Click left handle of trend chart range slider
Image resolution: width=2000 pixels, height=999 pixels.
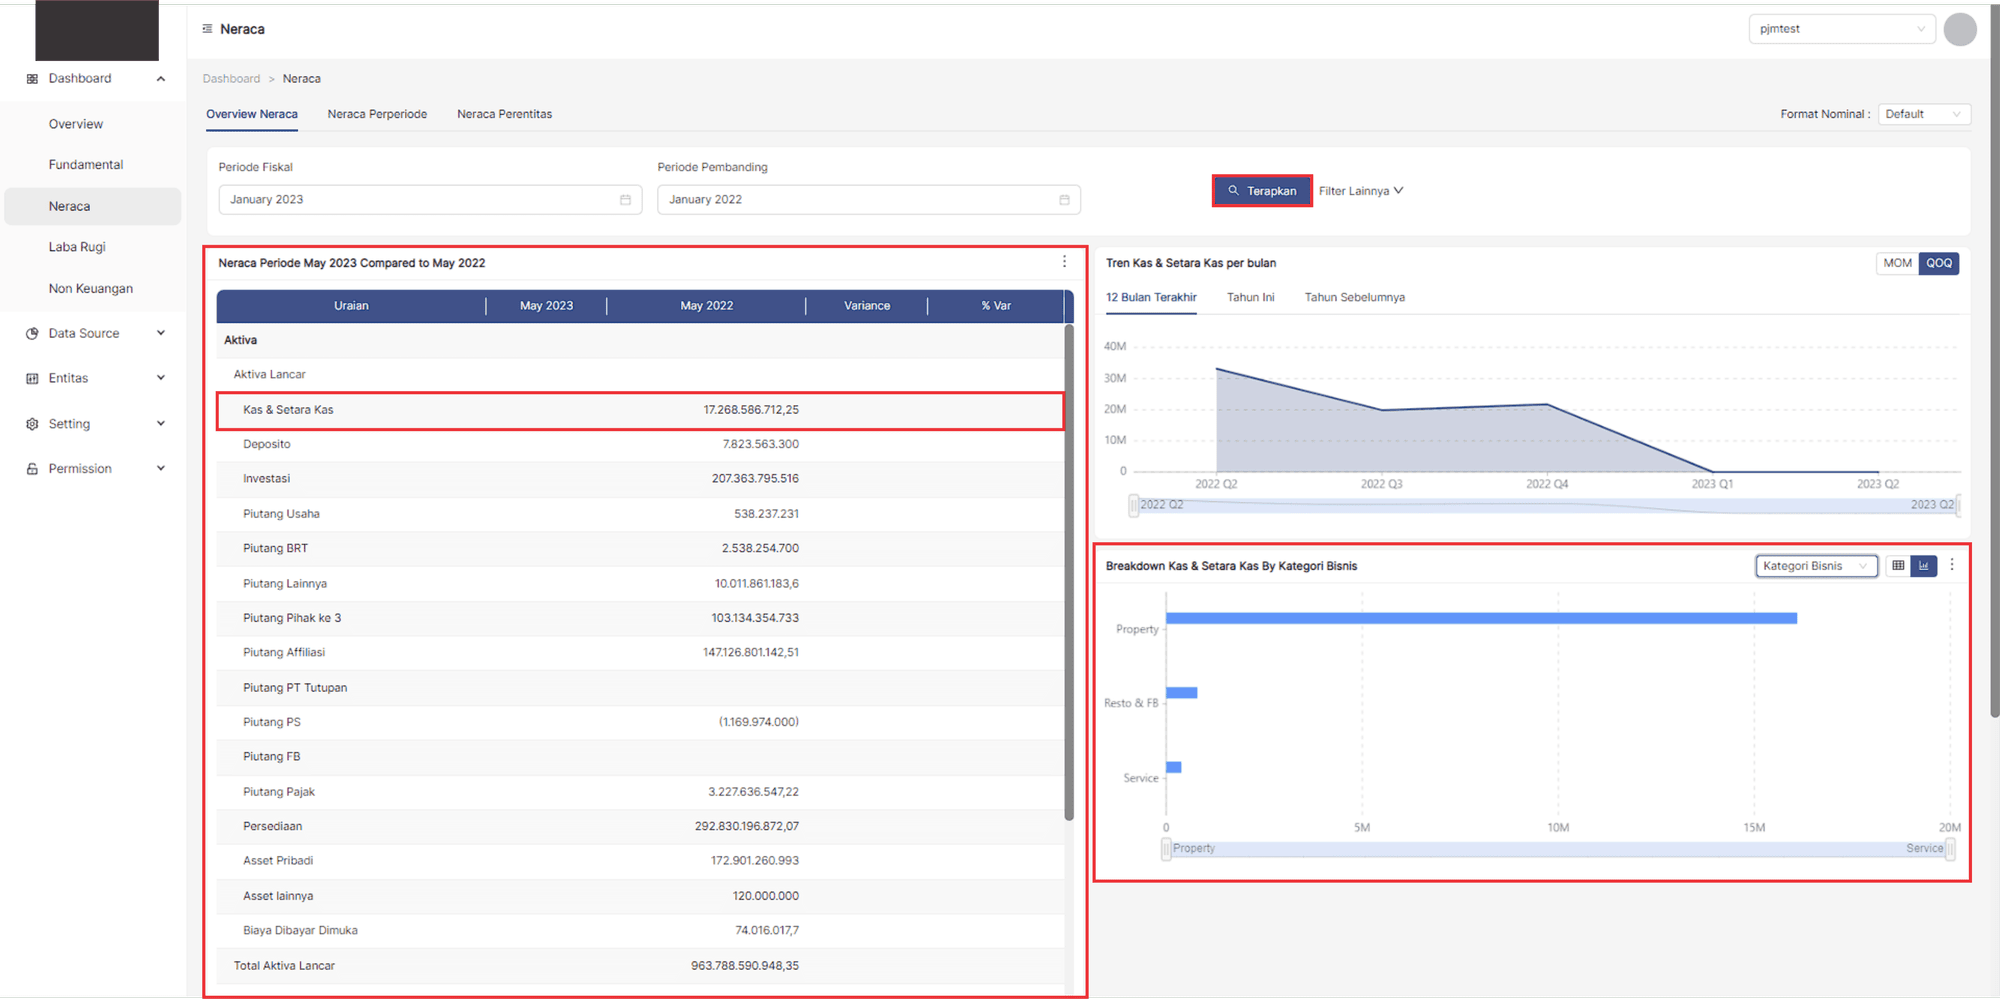[1133, 505]
